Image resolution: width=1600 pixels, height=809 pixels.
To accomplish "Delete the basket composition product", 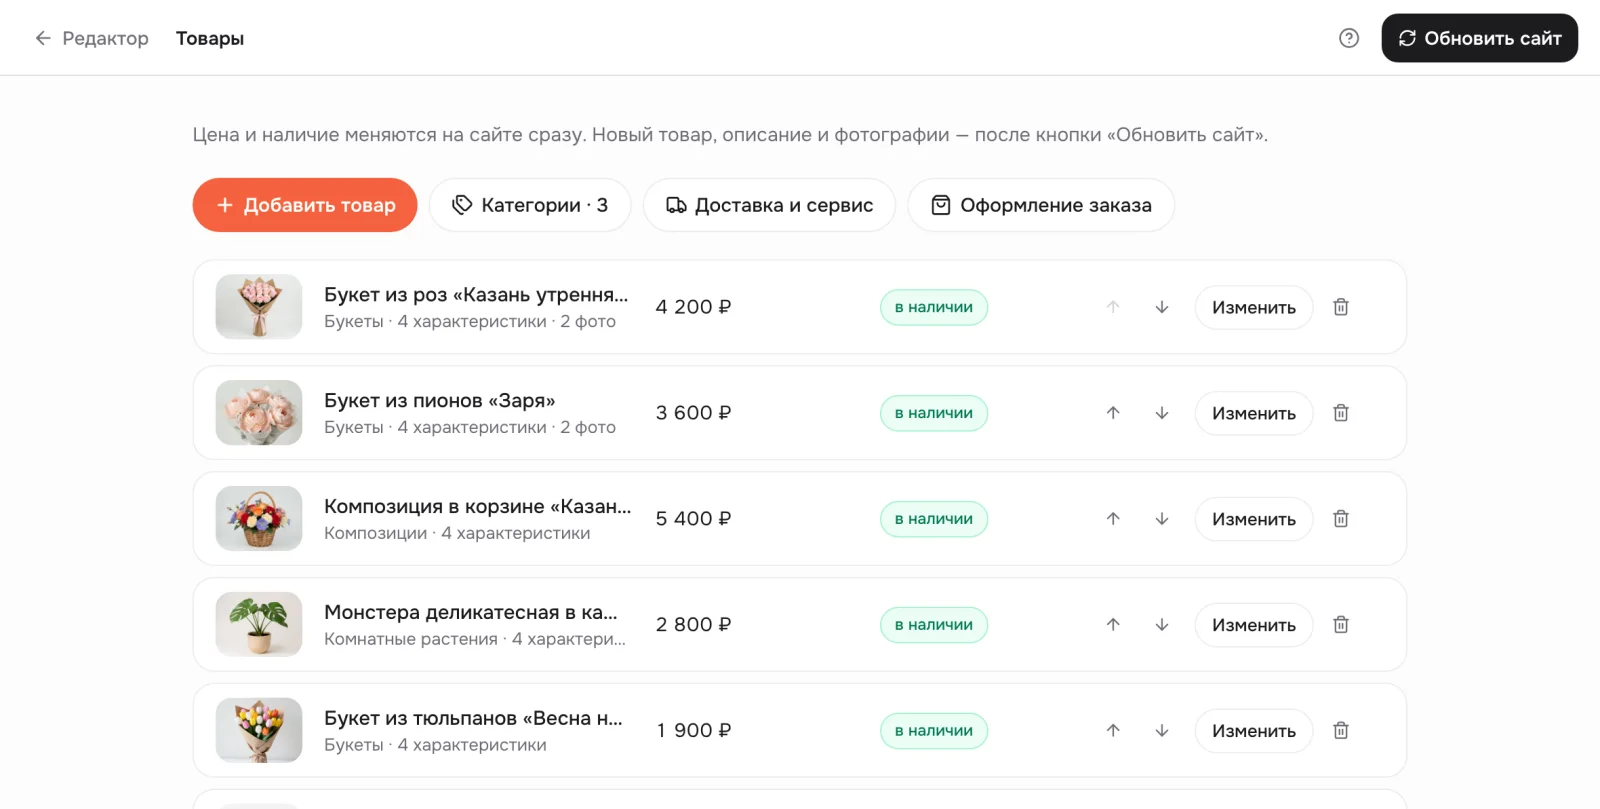I will click(x=1341, y=519).
